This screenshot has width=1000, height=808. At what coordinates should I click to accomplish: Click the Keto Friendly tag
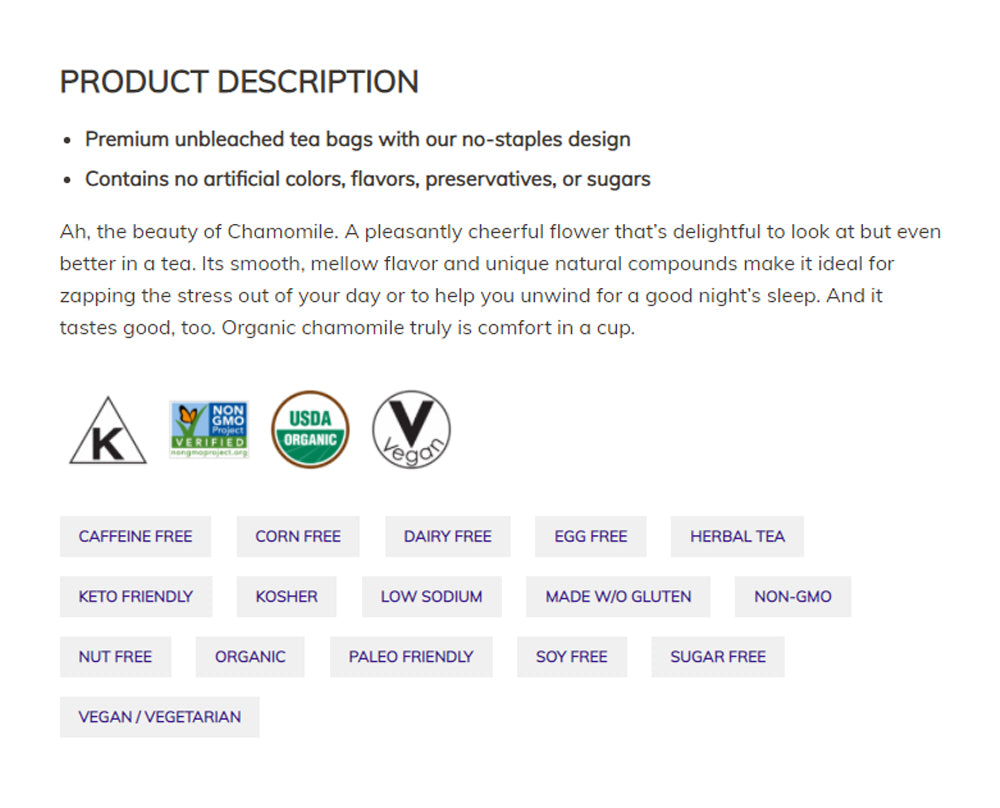coord(135,597)
